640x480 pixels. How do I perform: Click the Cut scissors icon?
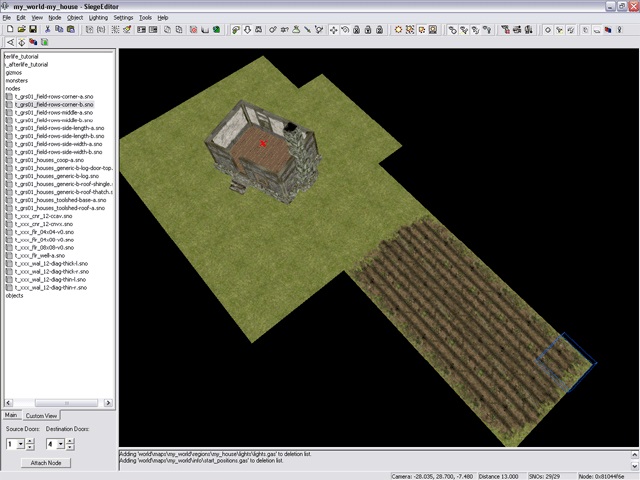tap(47, 29)
